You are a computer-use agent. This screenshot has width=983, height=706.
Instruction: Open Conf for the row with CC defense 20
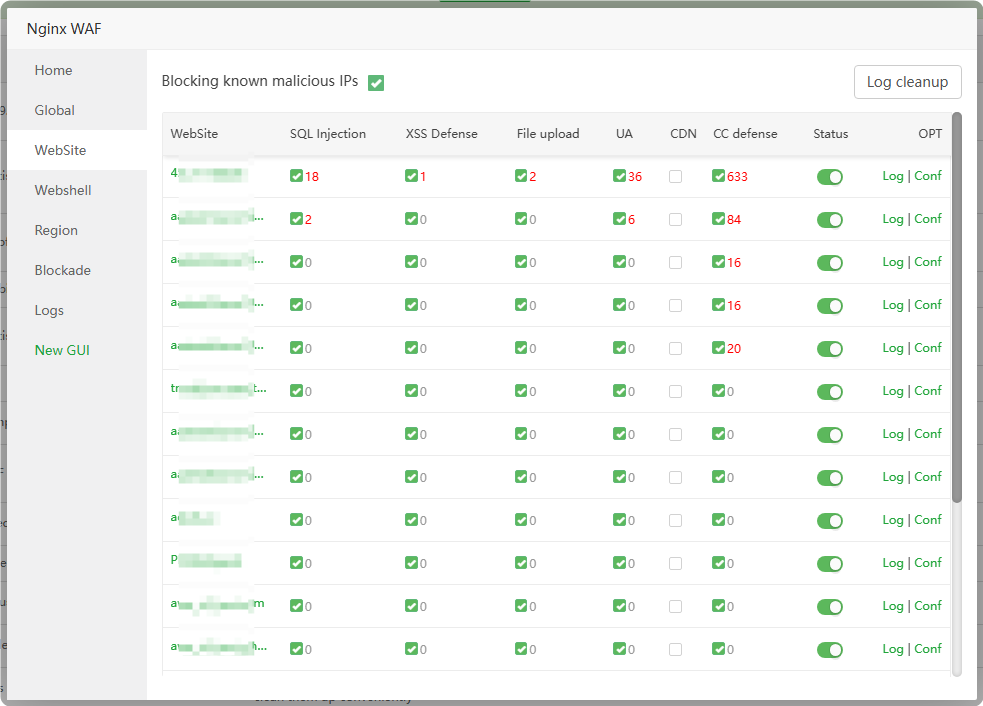(928, 348)
